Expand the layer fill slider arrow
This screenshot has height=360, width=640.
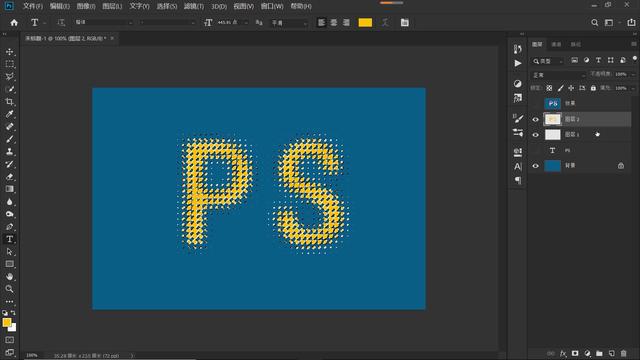click(633, 88)
